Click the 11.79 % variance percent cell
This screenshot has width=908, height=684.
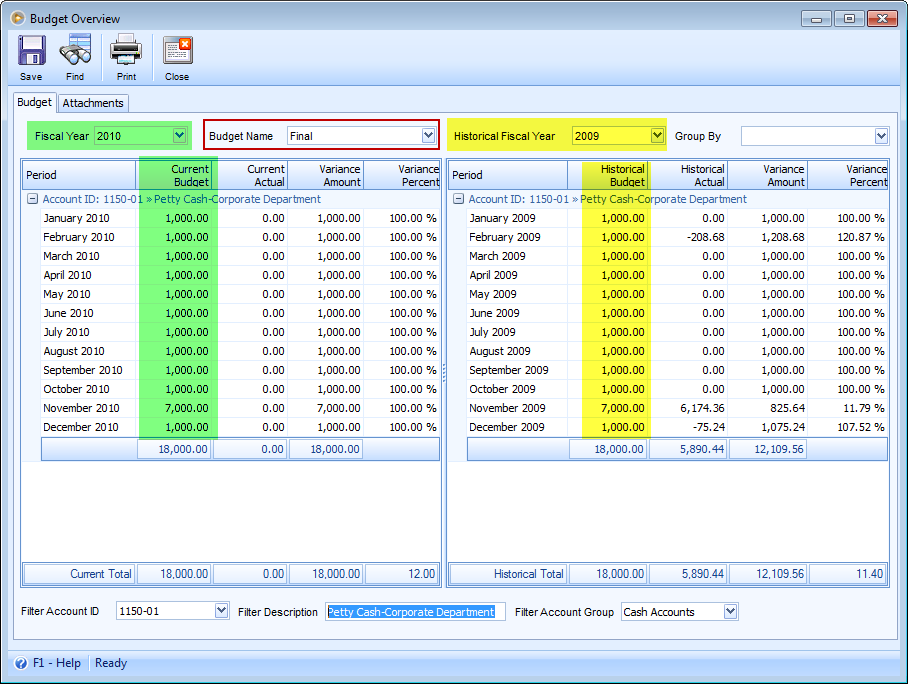(848, 408)
